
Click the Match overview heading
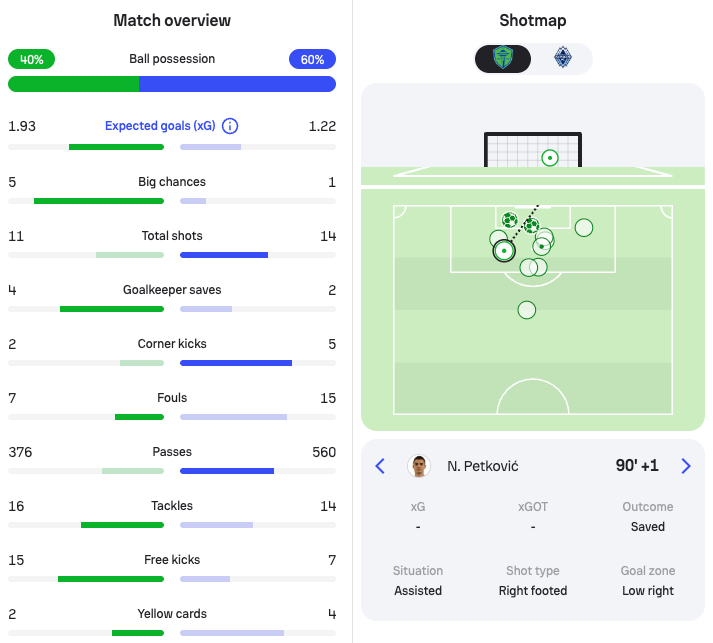(172, 20)
